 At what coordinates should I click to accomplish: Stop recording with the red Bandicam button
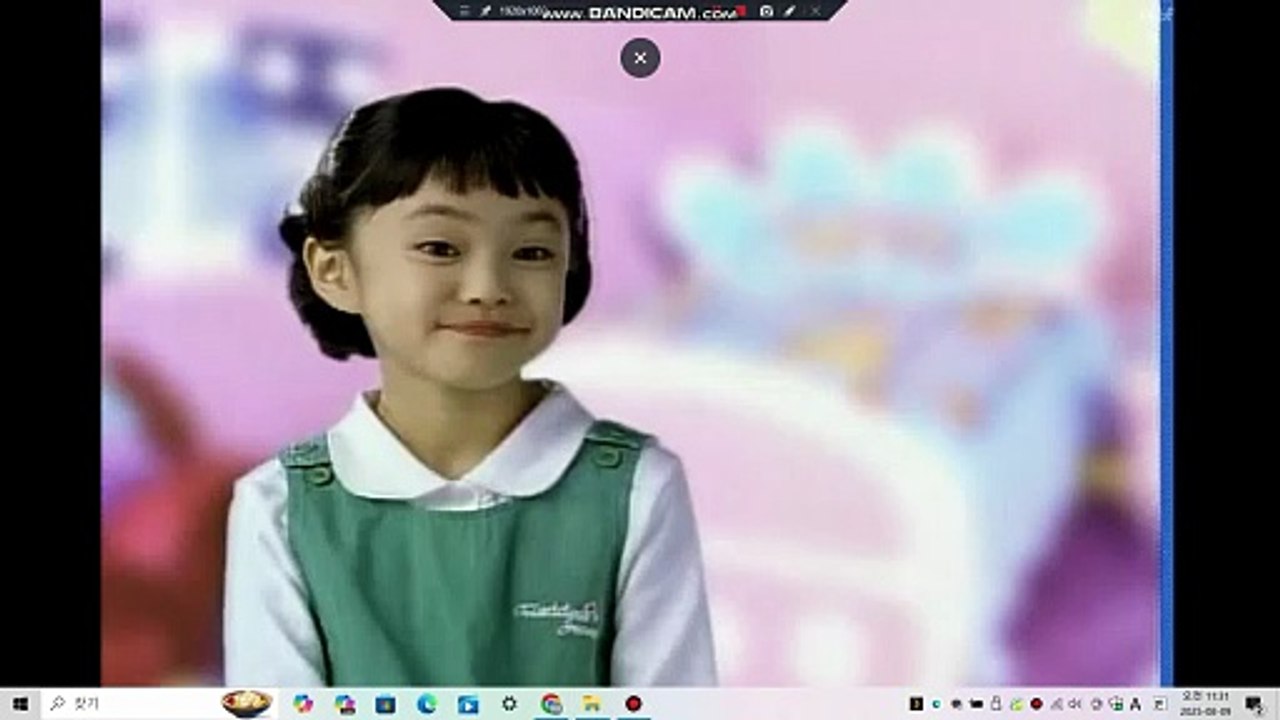(x=741, y=11)
